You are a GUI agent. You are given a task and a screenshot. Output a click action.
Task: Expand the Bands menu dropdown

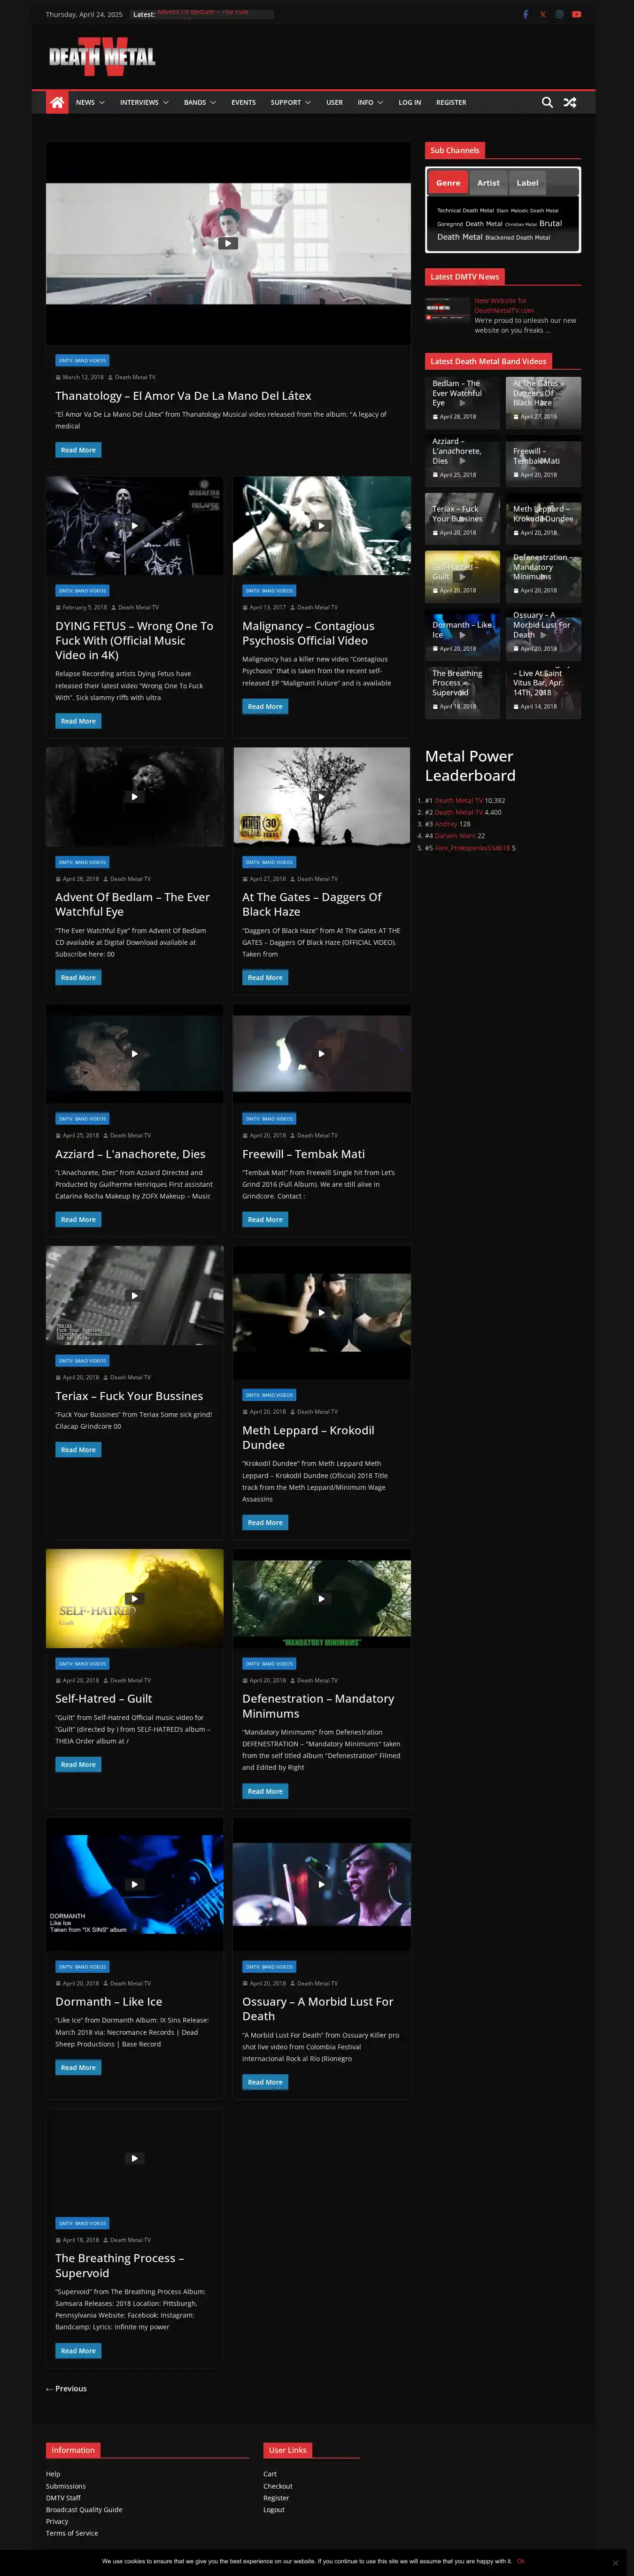pyautogui.click(x=199, y=102)
